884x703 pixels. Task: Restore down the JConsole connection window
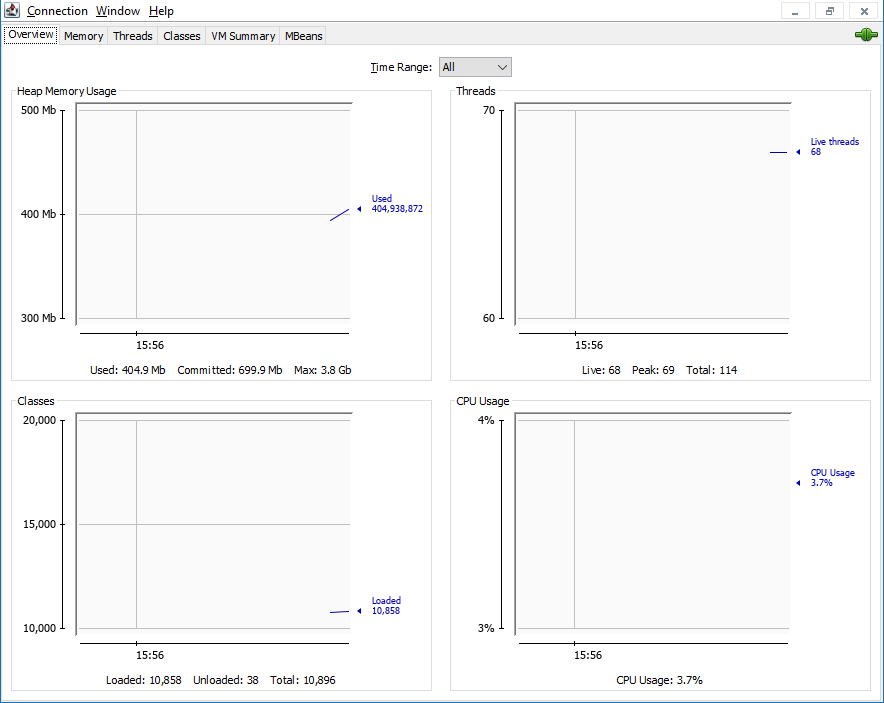pos(829,11)
